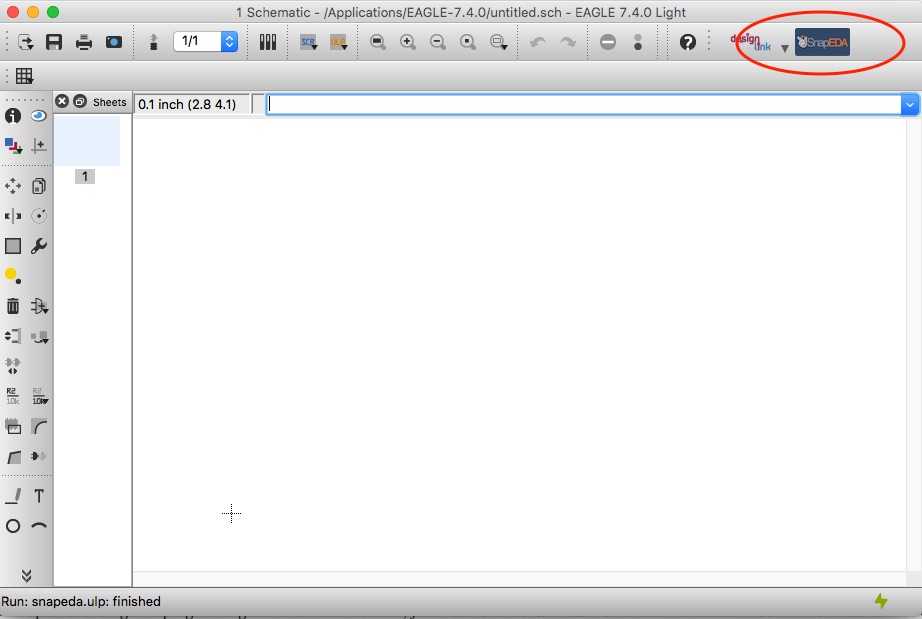The image size is (922, 619).
Task: Expand more tools with double chevron
Action: tap(26, 575)
